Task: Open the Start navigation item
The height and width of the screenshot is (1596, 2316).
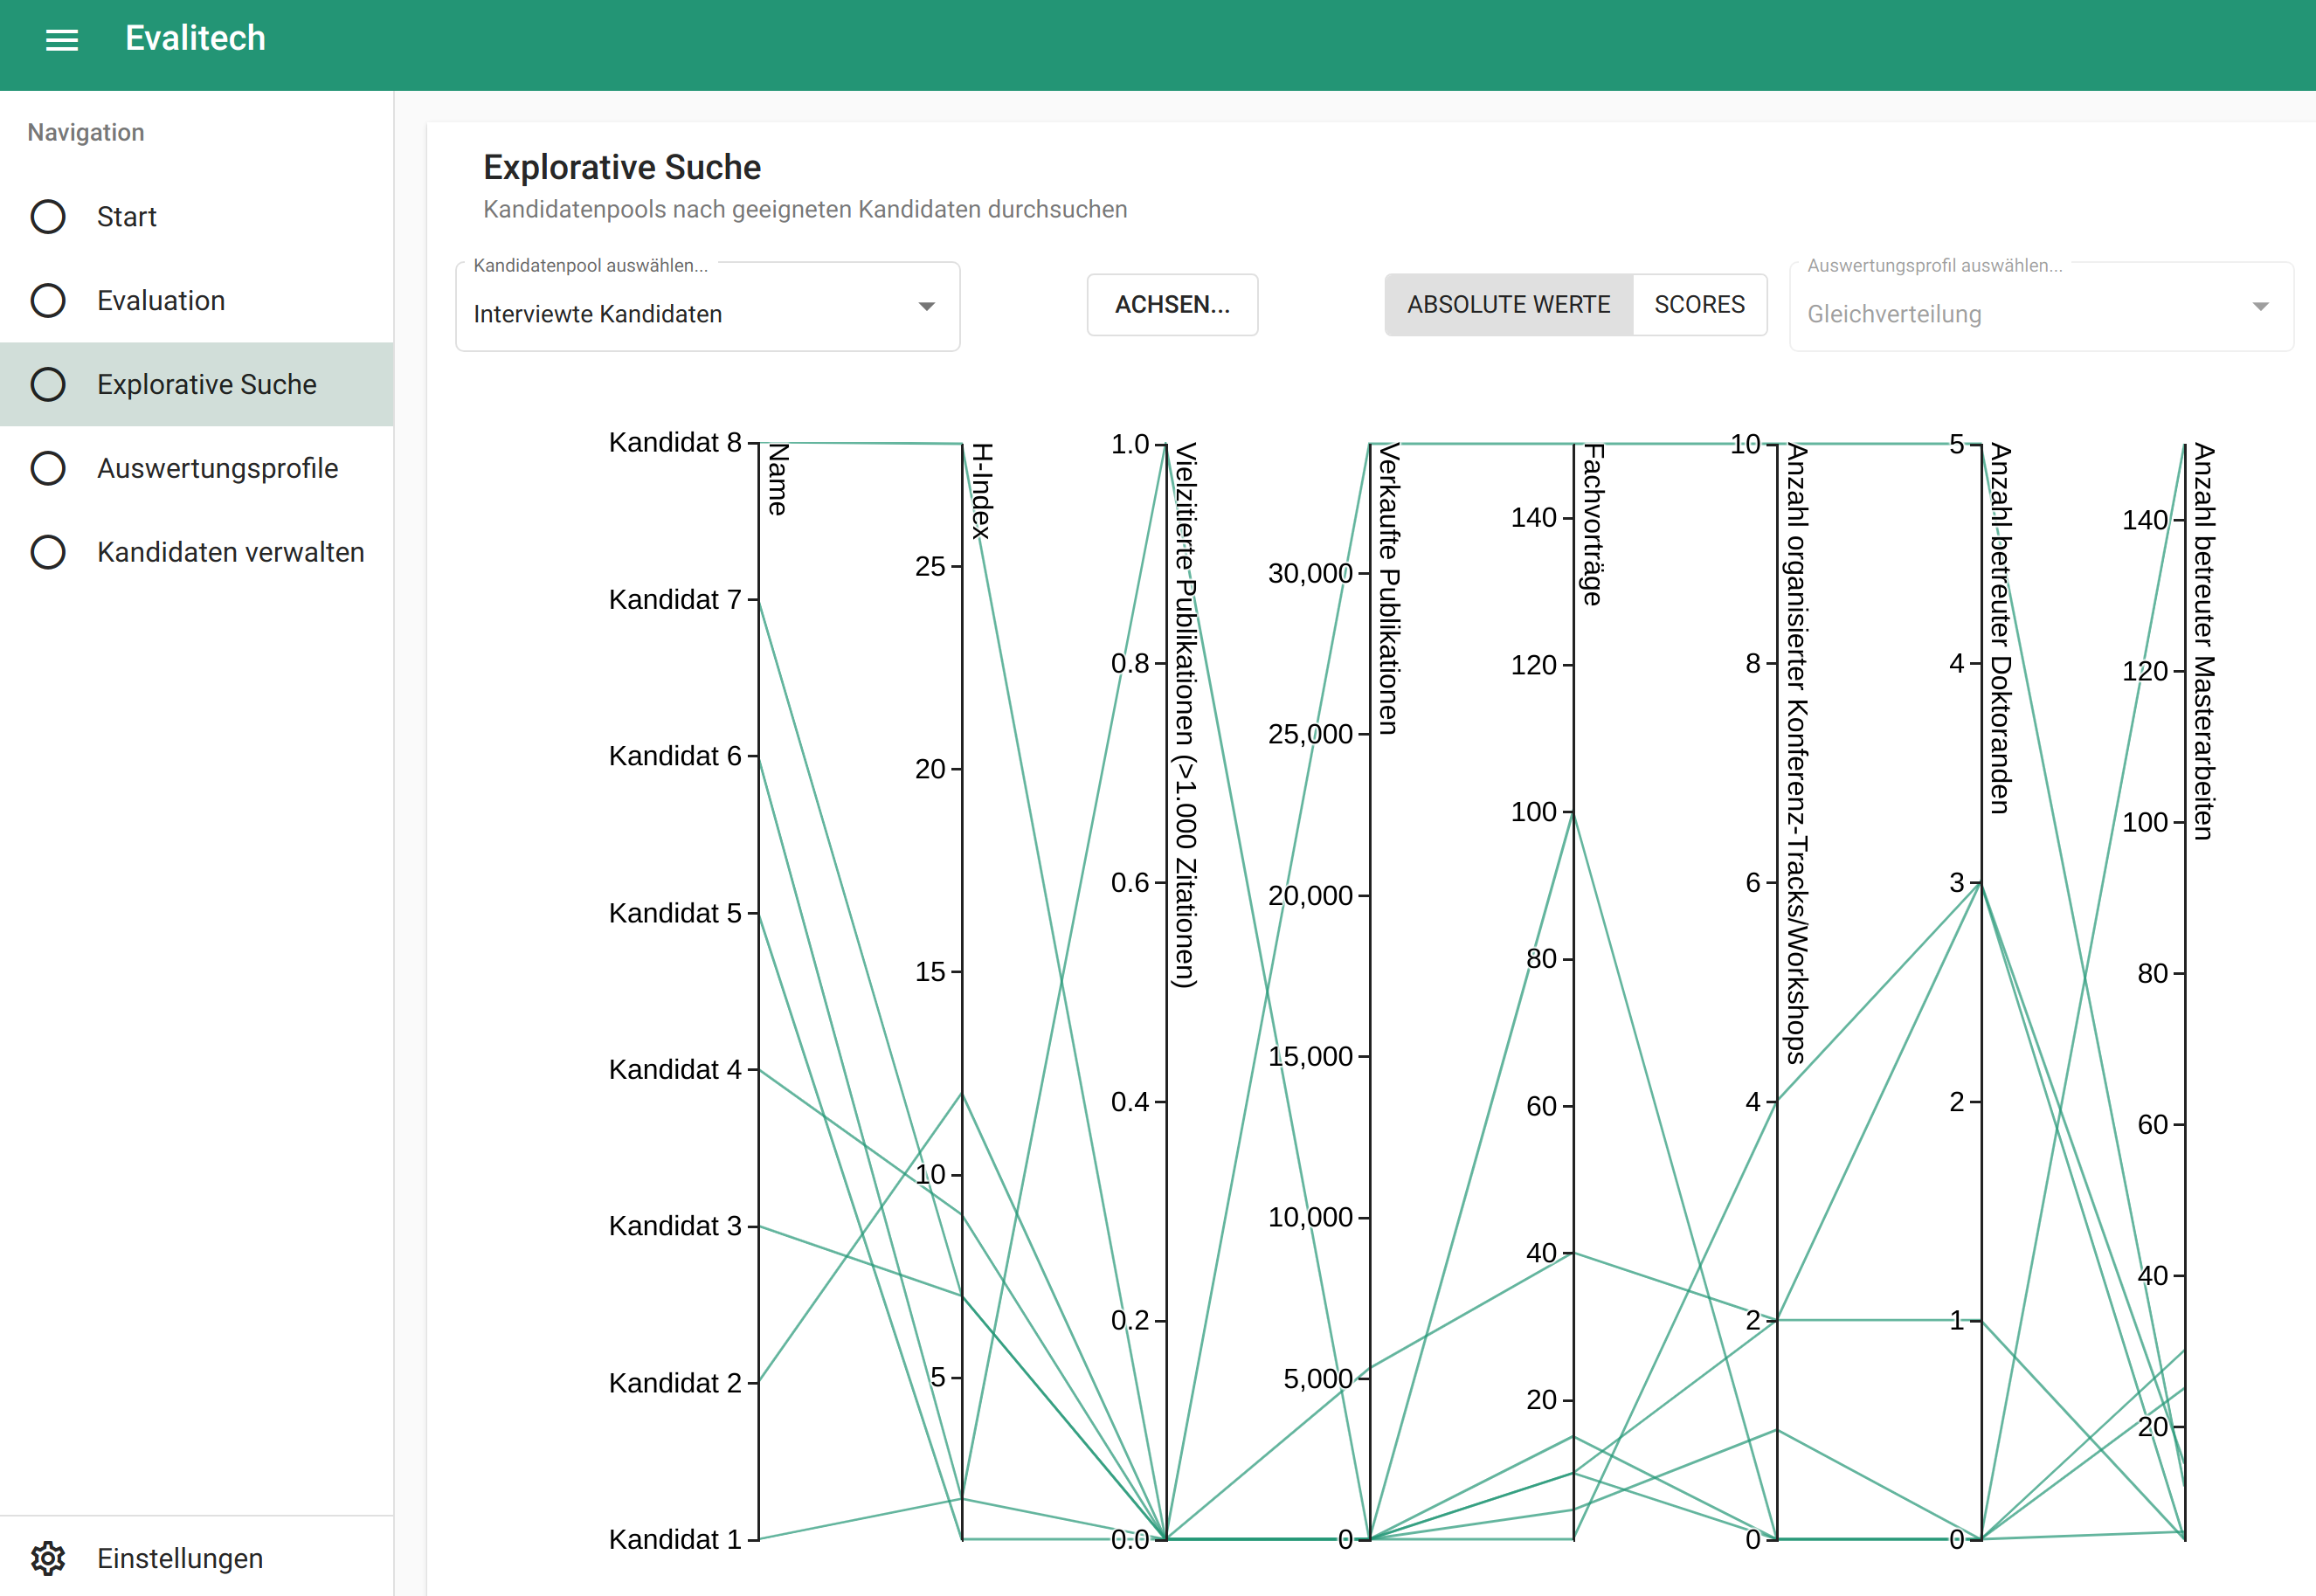Action: coord(196,217)
